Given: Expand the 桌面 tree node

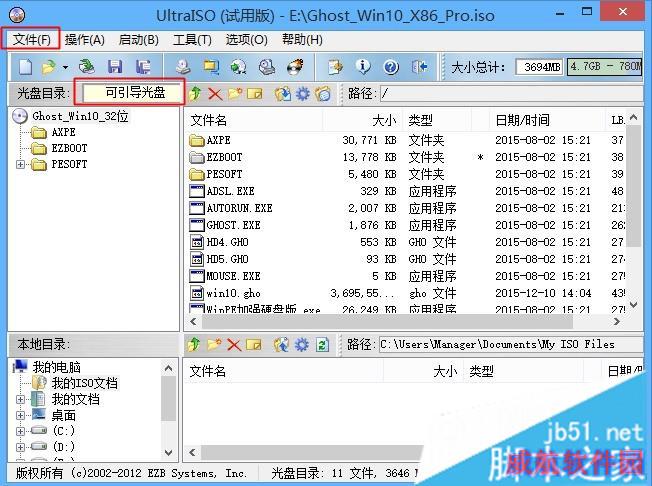Looking at the screenshot, I should pos(20,415).
